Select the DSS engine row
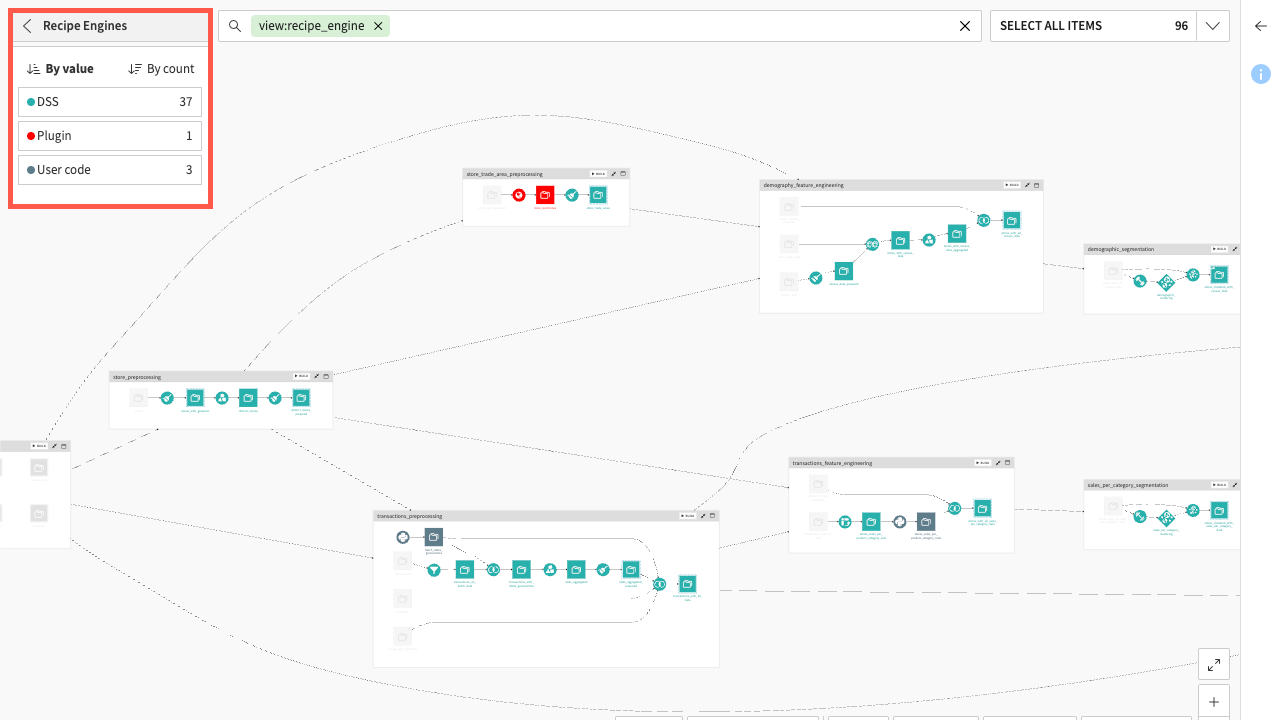This screenshot has height=720, width=1280. point(110,102)
